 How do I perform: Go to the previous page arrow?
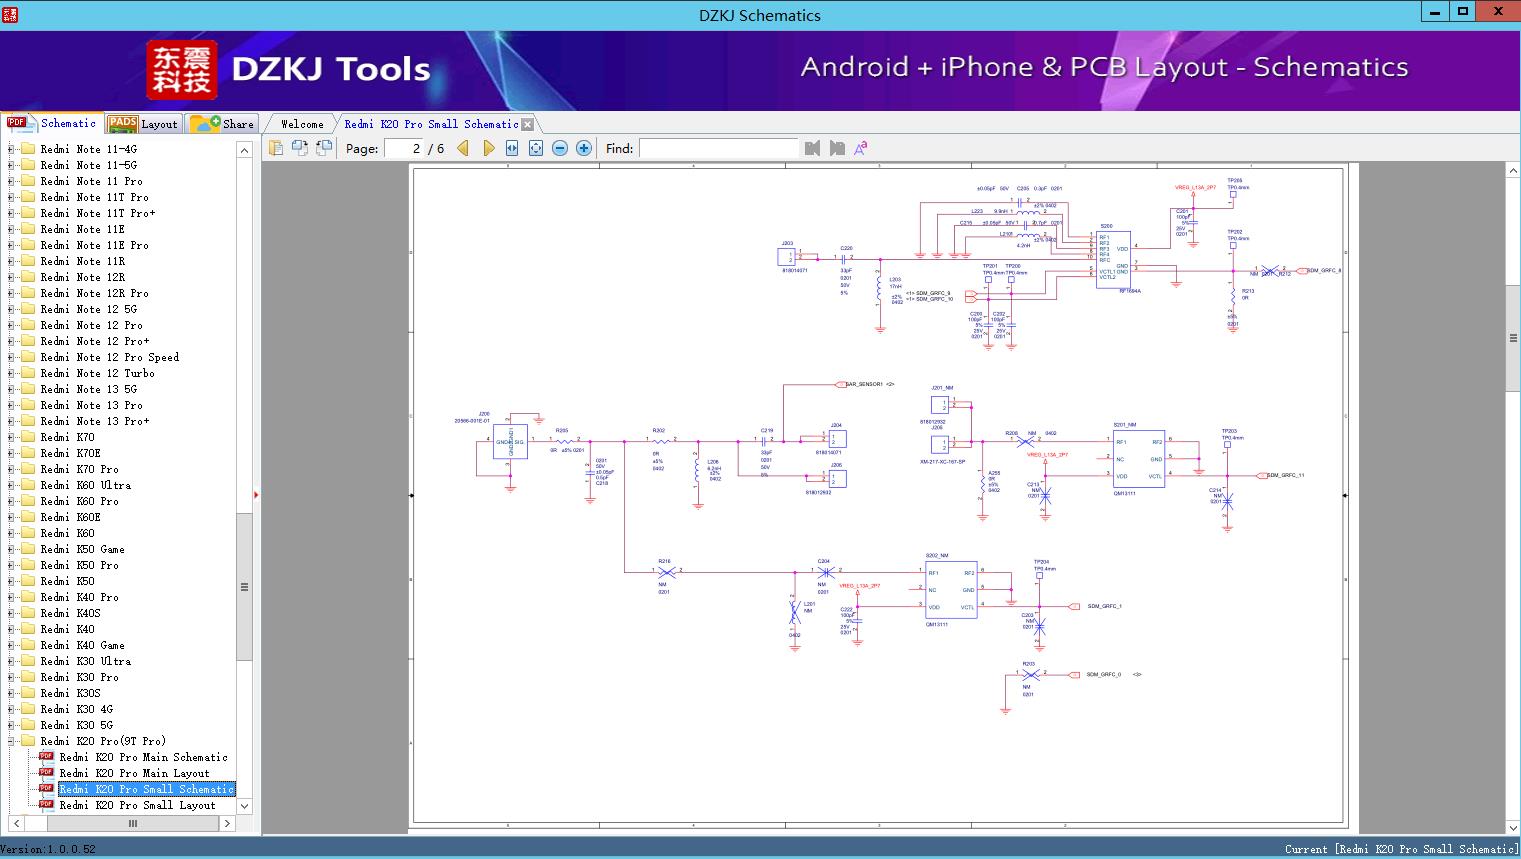[x=463, y=148]
